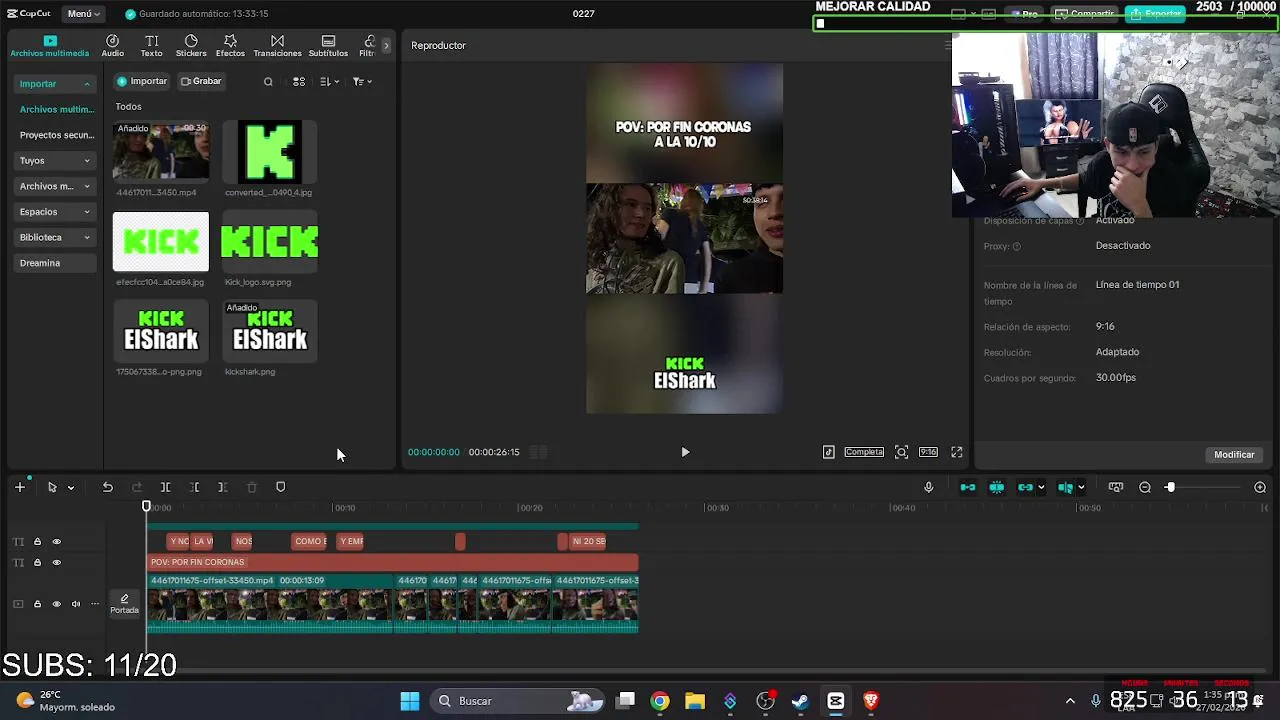Toggle clip linkage in the timeline
Image resolution: width=1280 pixels, height=720 pixels.
click(1025, 487)
